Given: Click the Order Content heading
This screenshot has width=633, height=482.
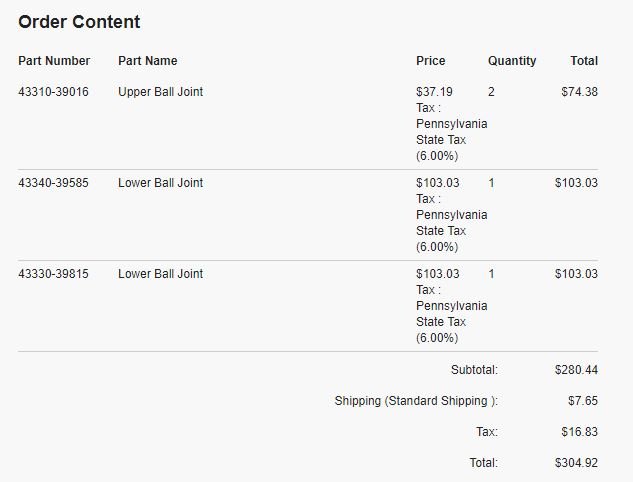Looking at the screenshot, I should pyautogui.click(x=79, y=22).
